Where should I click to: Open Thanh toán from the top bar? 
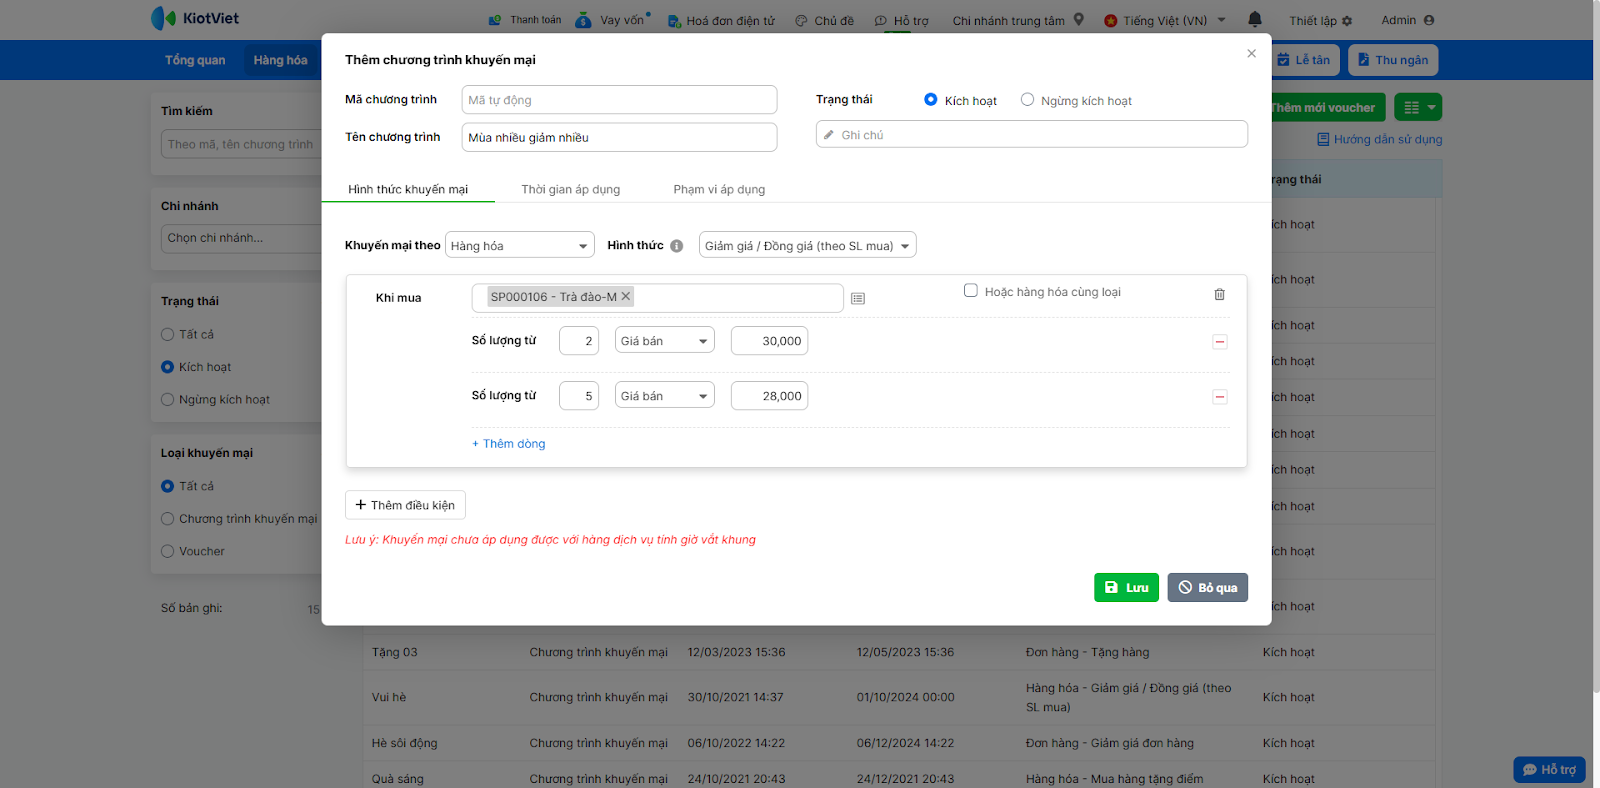point(525,20)
